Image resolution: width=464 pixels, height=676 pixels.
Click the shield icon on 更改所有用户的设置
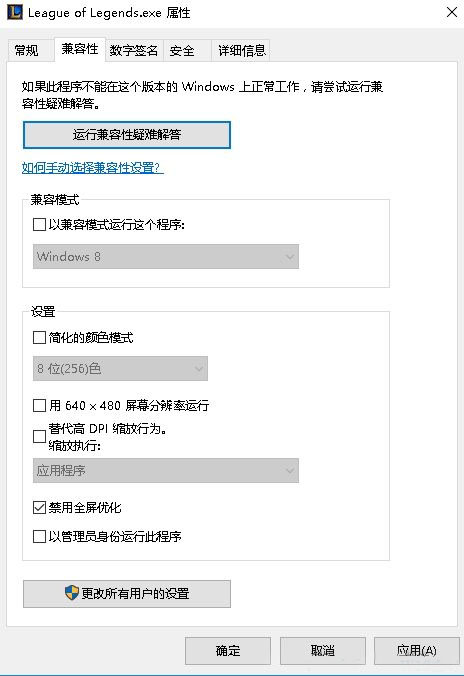pyautogui.click(x=72, y=593)
